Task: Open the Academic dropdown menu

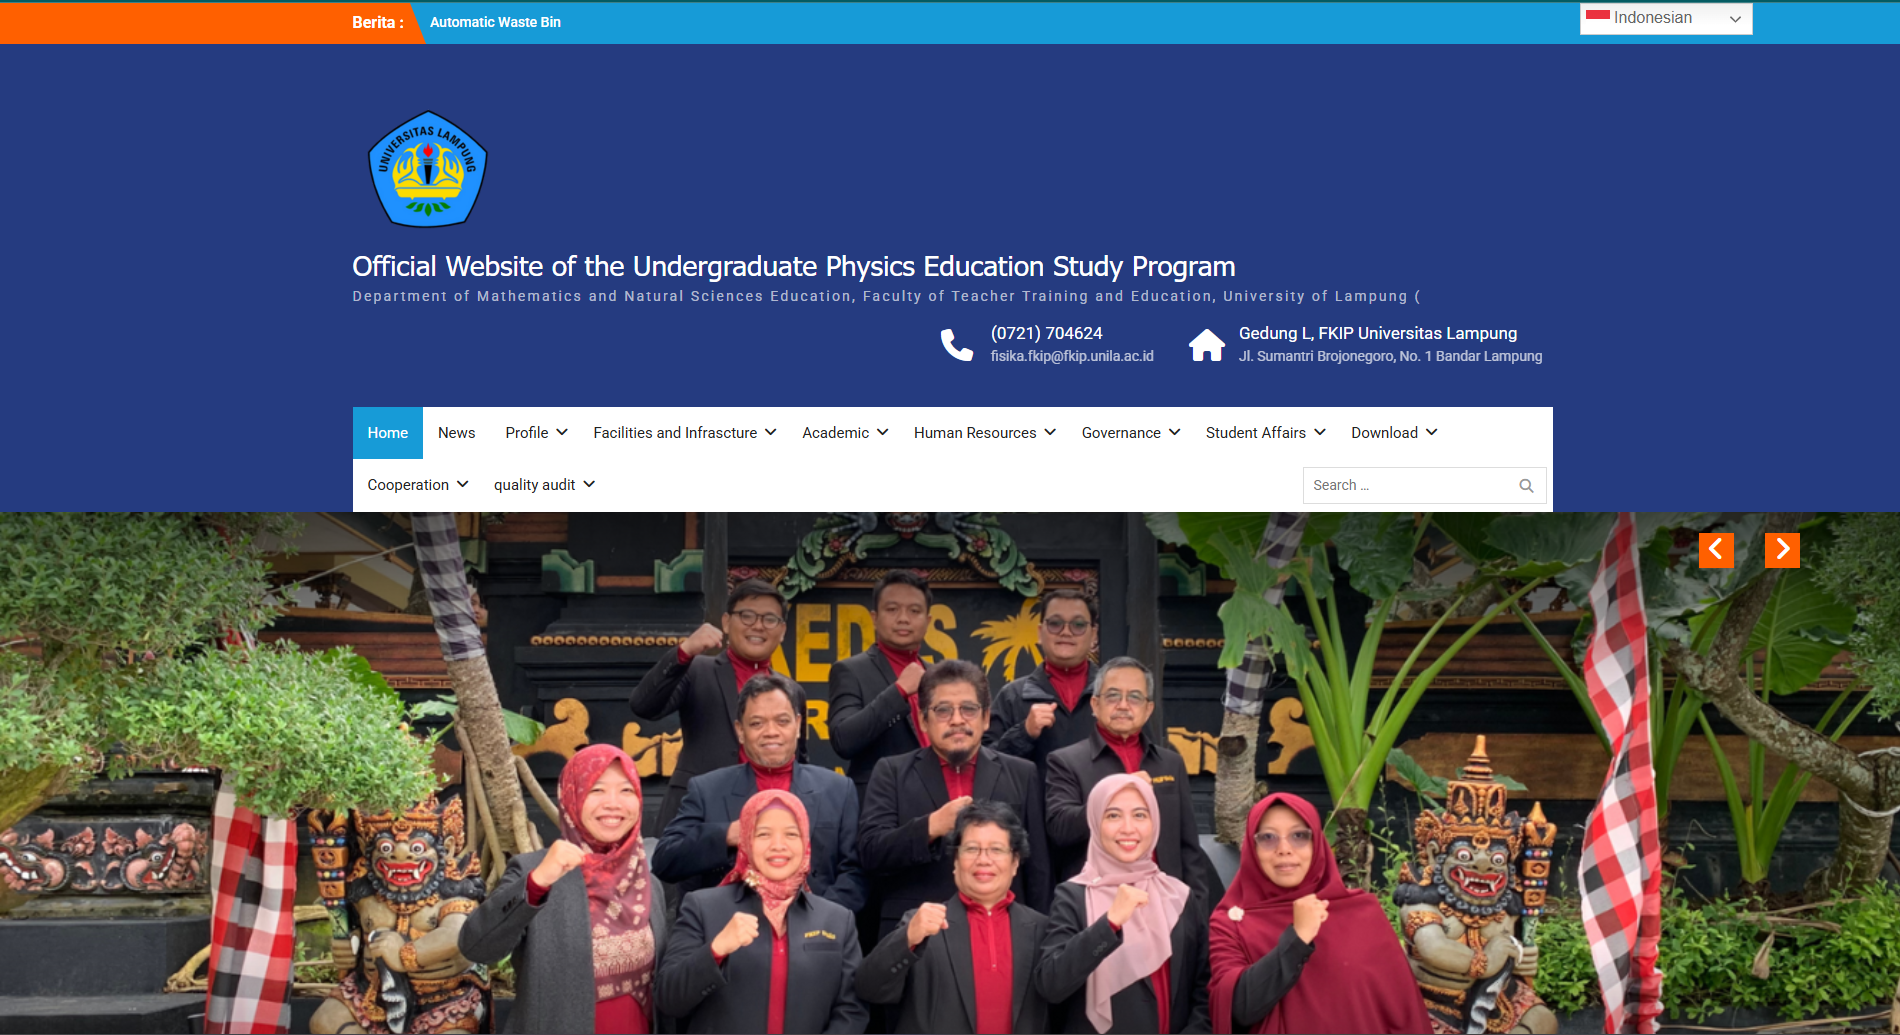Action: (844, 433)
